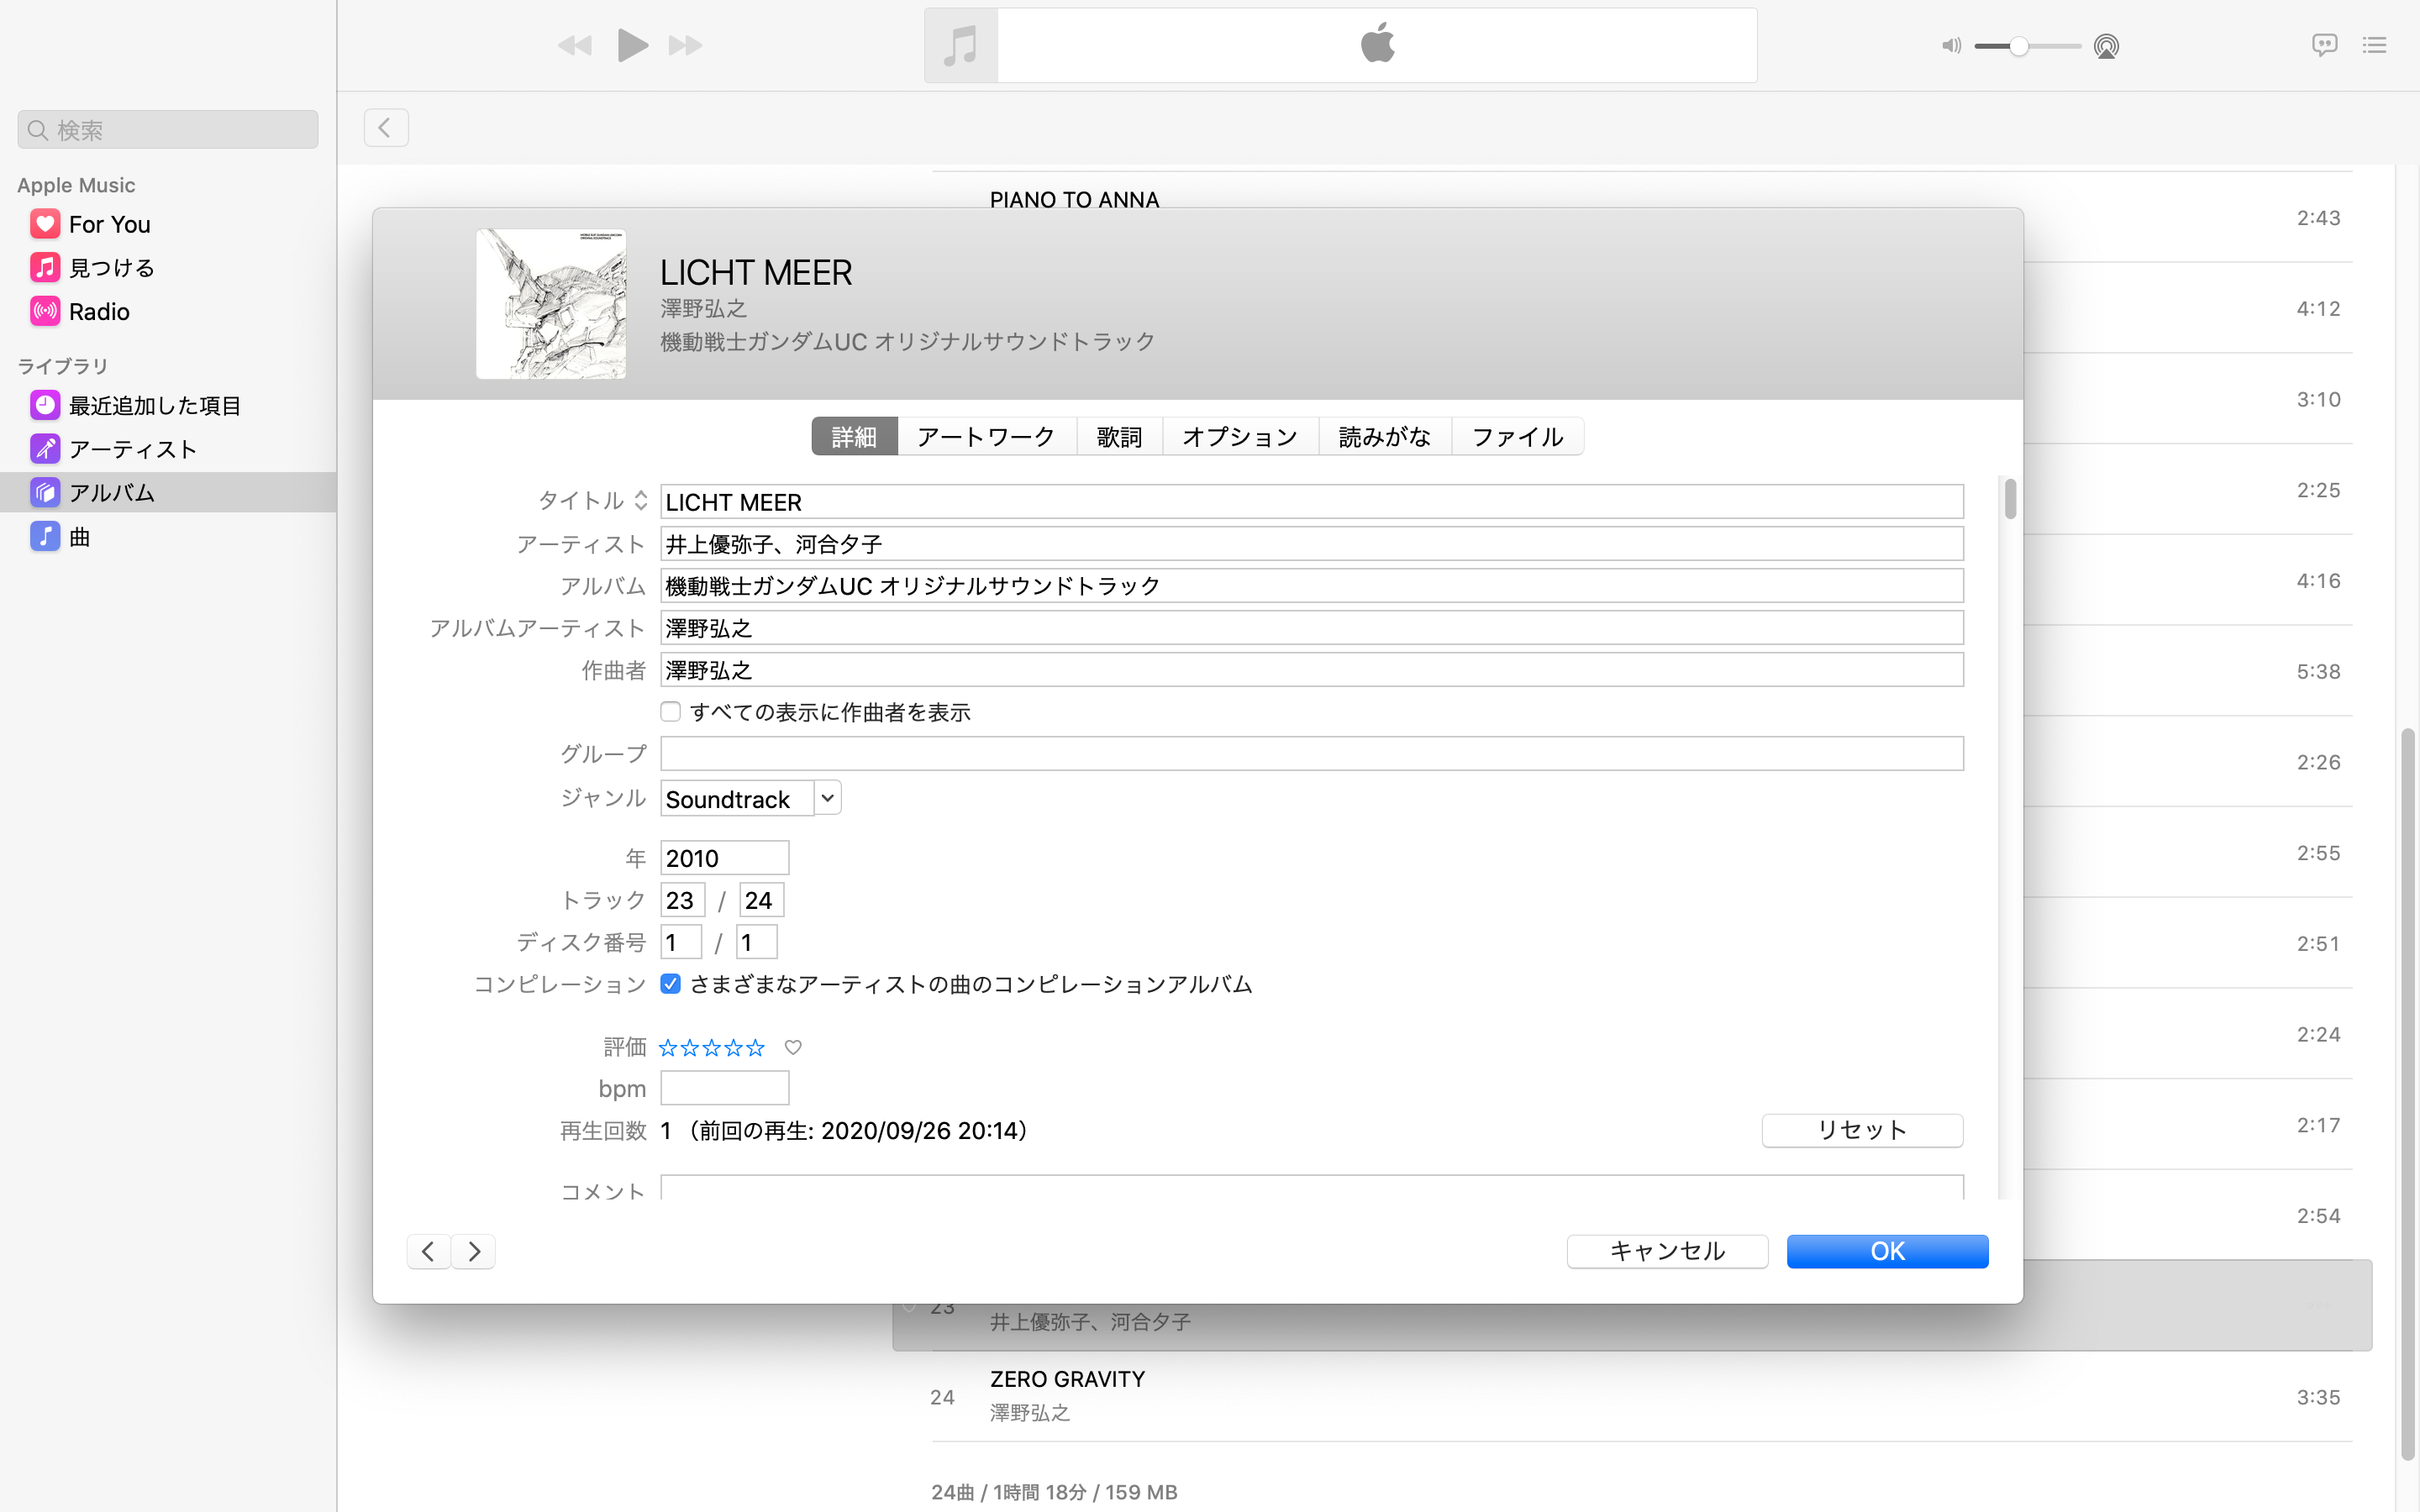The image size is (2420, 1512).
Task: Switch to the アートワーク tab
Action: [x=986, y=436]
